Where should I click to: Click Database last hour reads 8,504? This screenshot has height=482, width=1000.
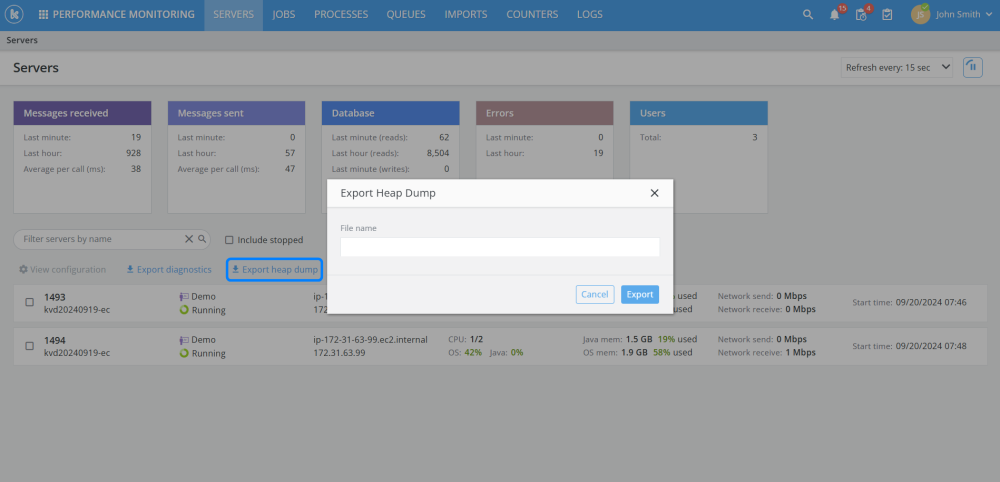pyautogui.click(x=438, y=153)
